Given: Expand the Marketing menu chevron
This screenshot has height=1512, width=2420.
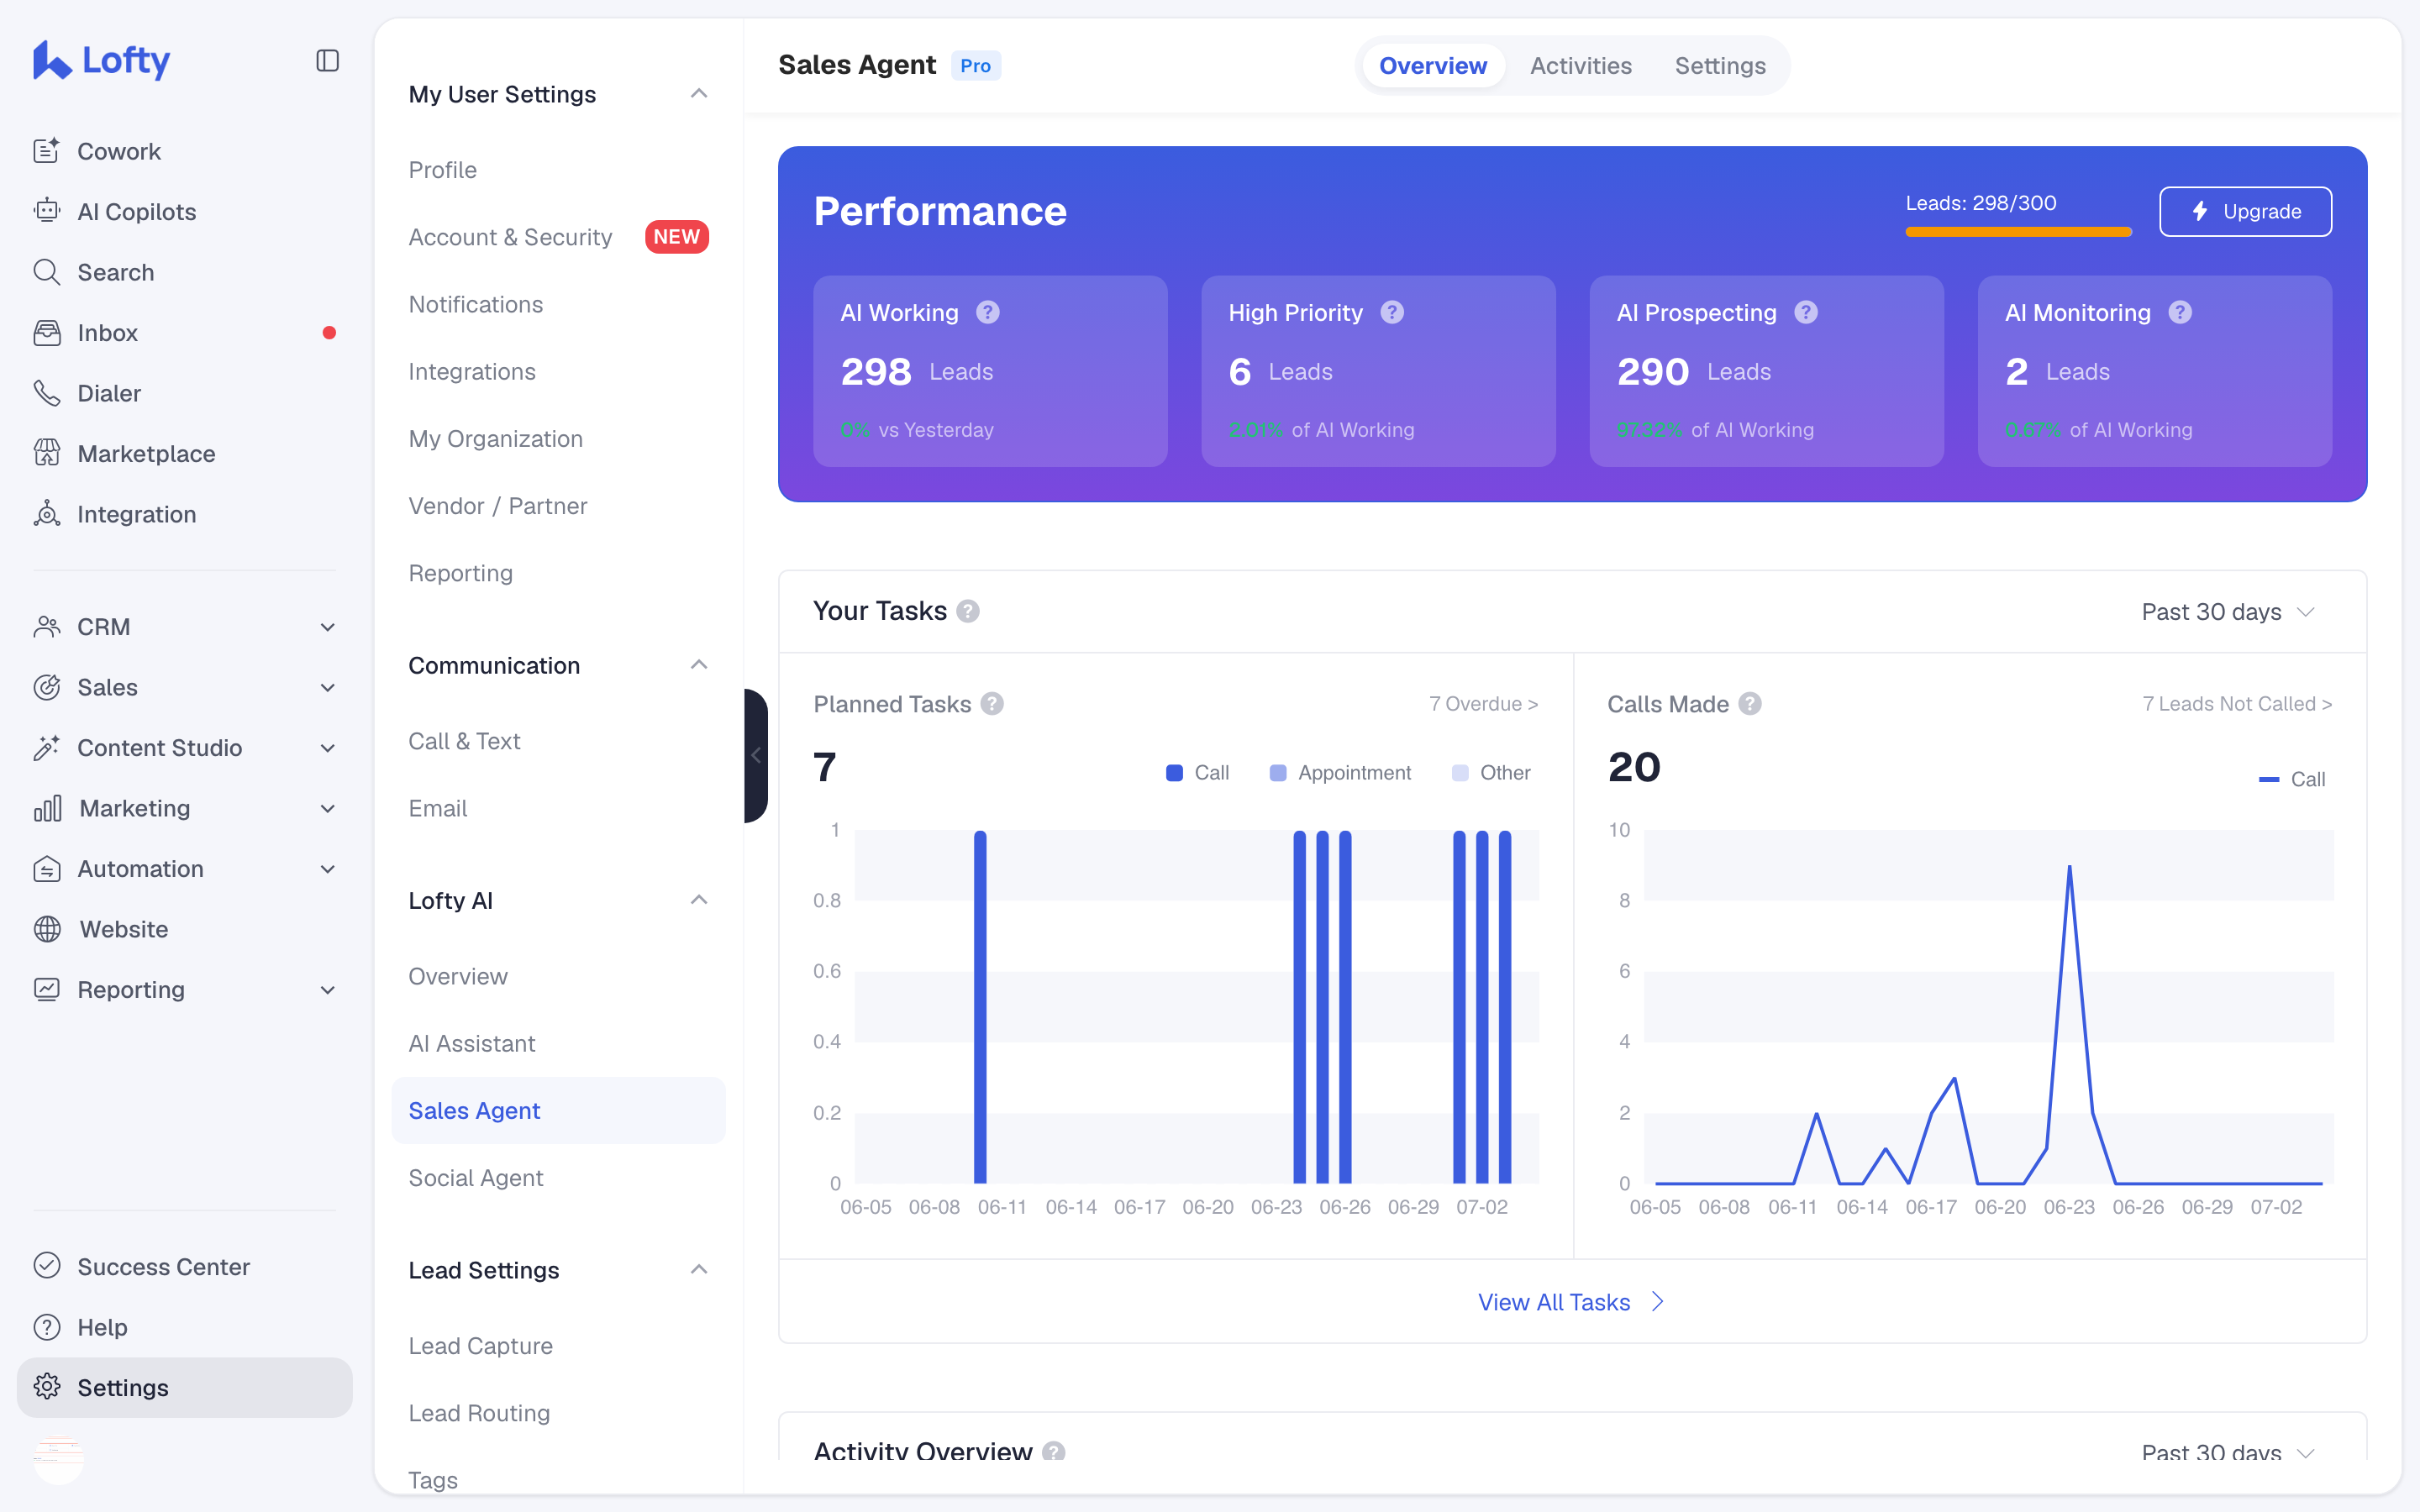Looking at the screenshot, I should (327, 808).
